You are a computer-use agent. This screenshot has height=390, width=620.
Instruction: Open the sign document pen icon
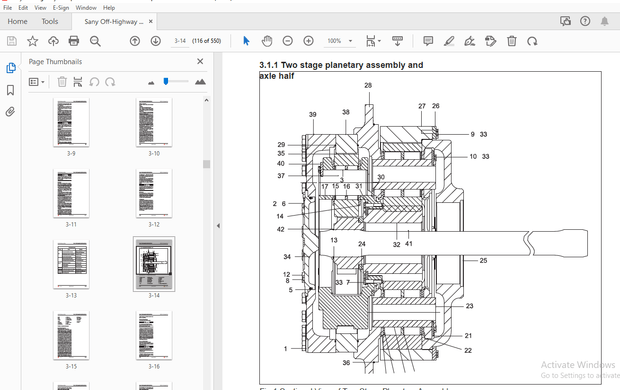point(470,41)
